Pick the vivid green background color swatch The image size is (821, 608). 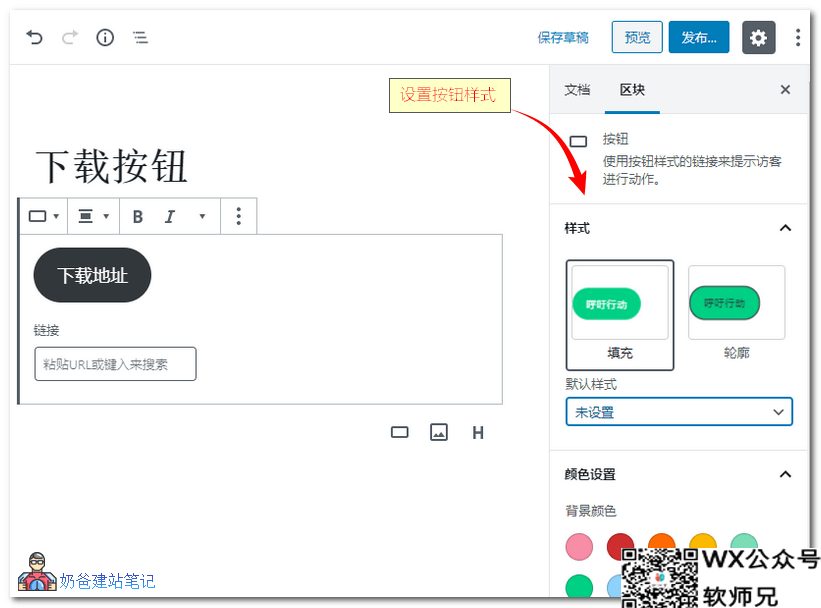pos(579,586)
